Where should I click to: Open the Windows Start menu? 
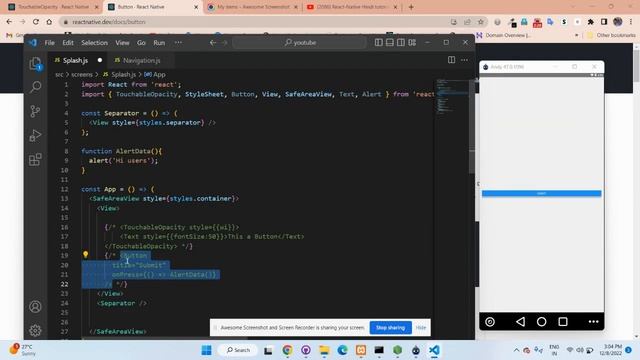(207, 350)
